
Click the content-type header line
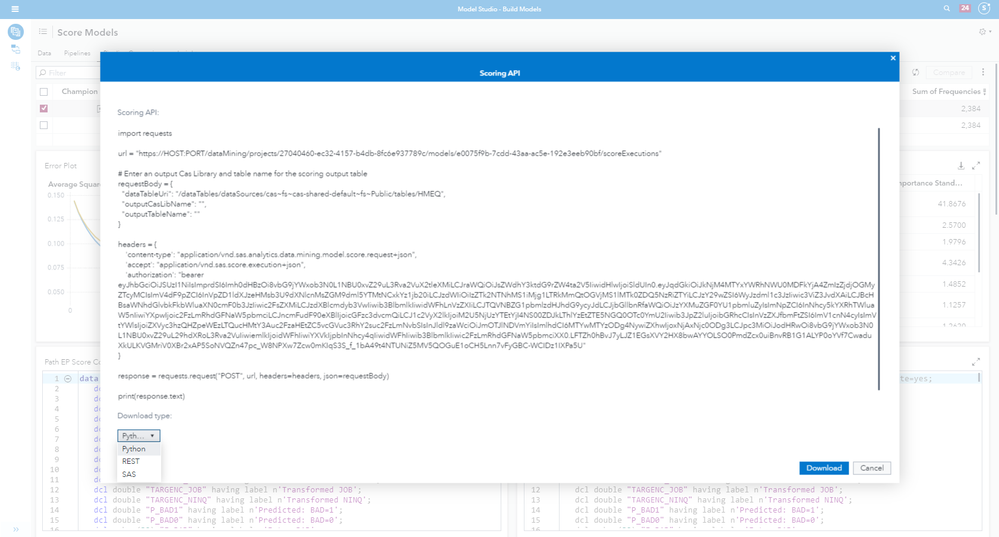tap(271, 254)
